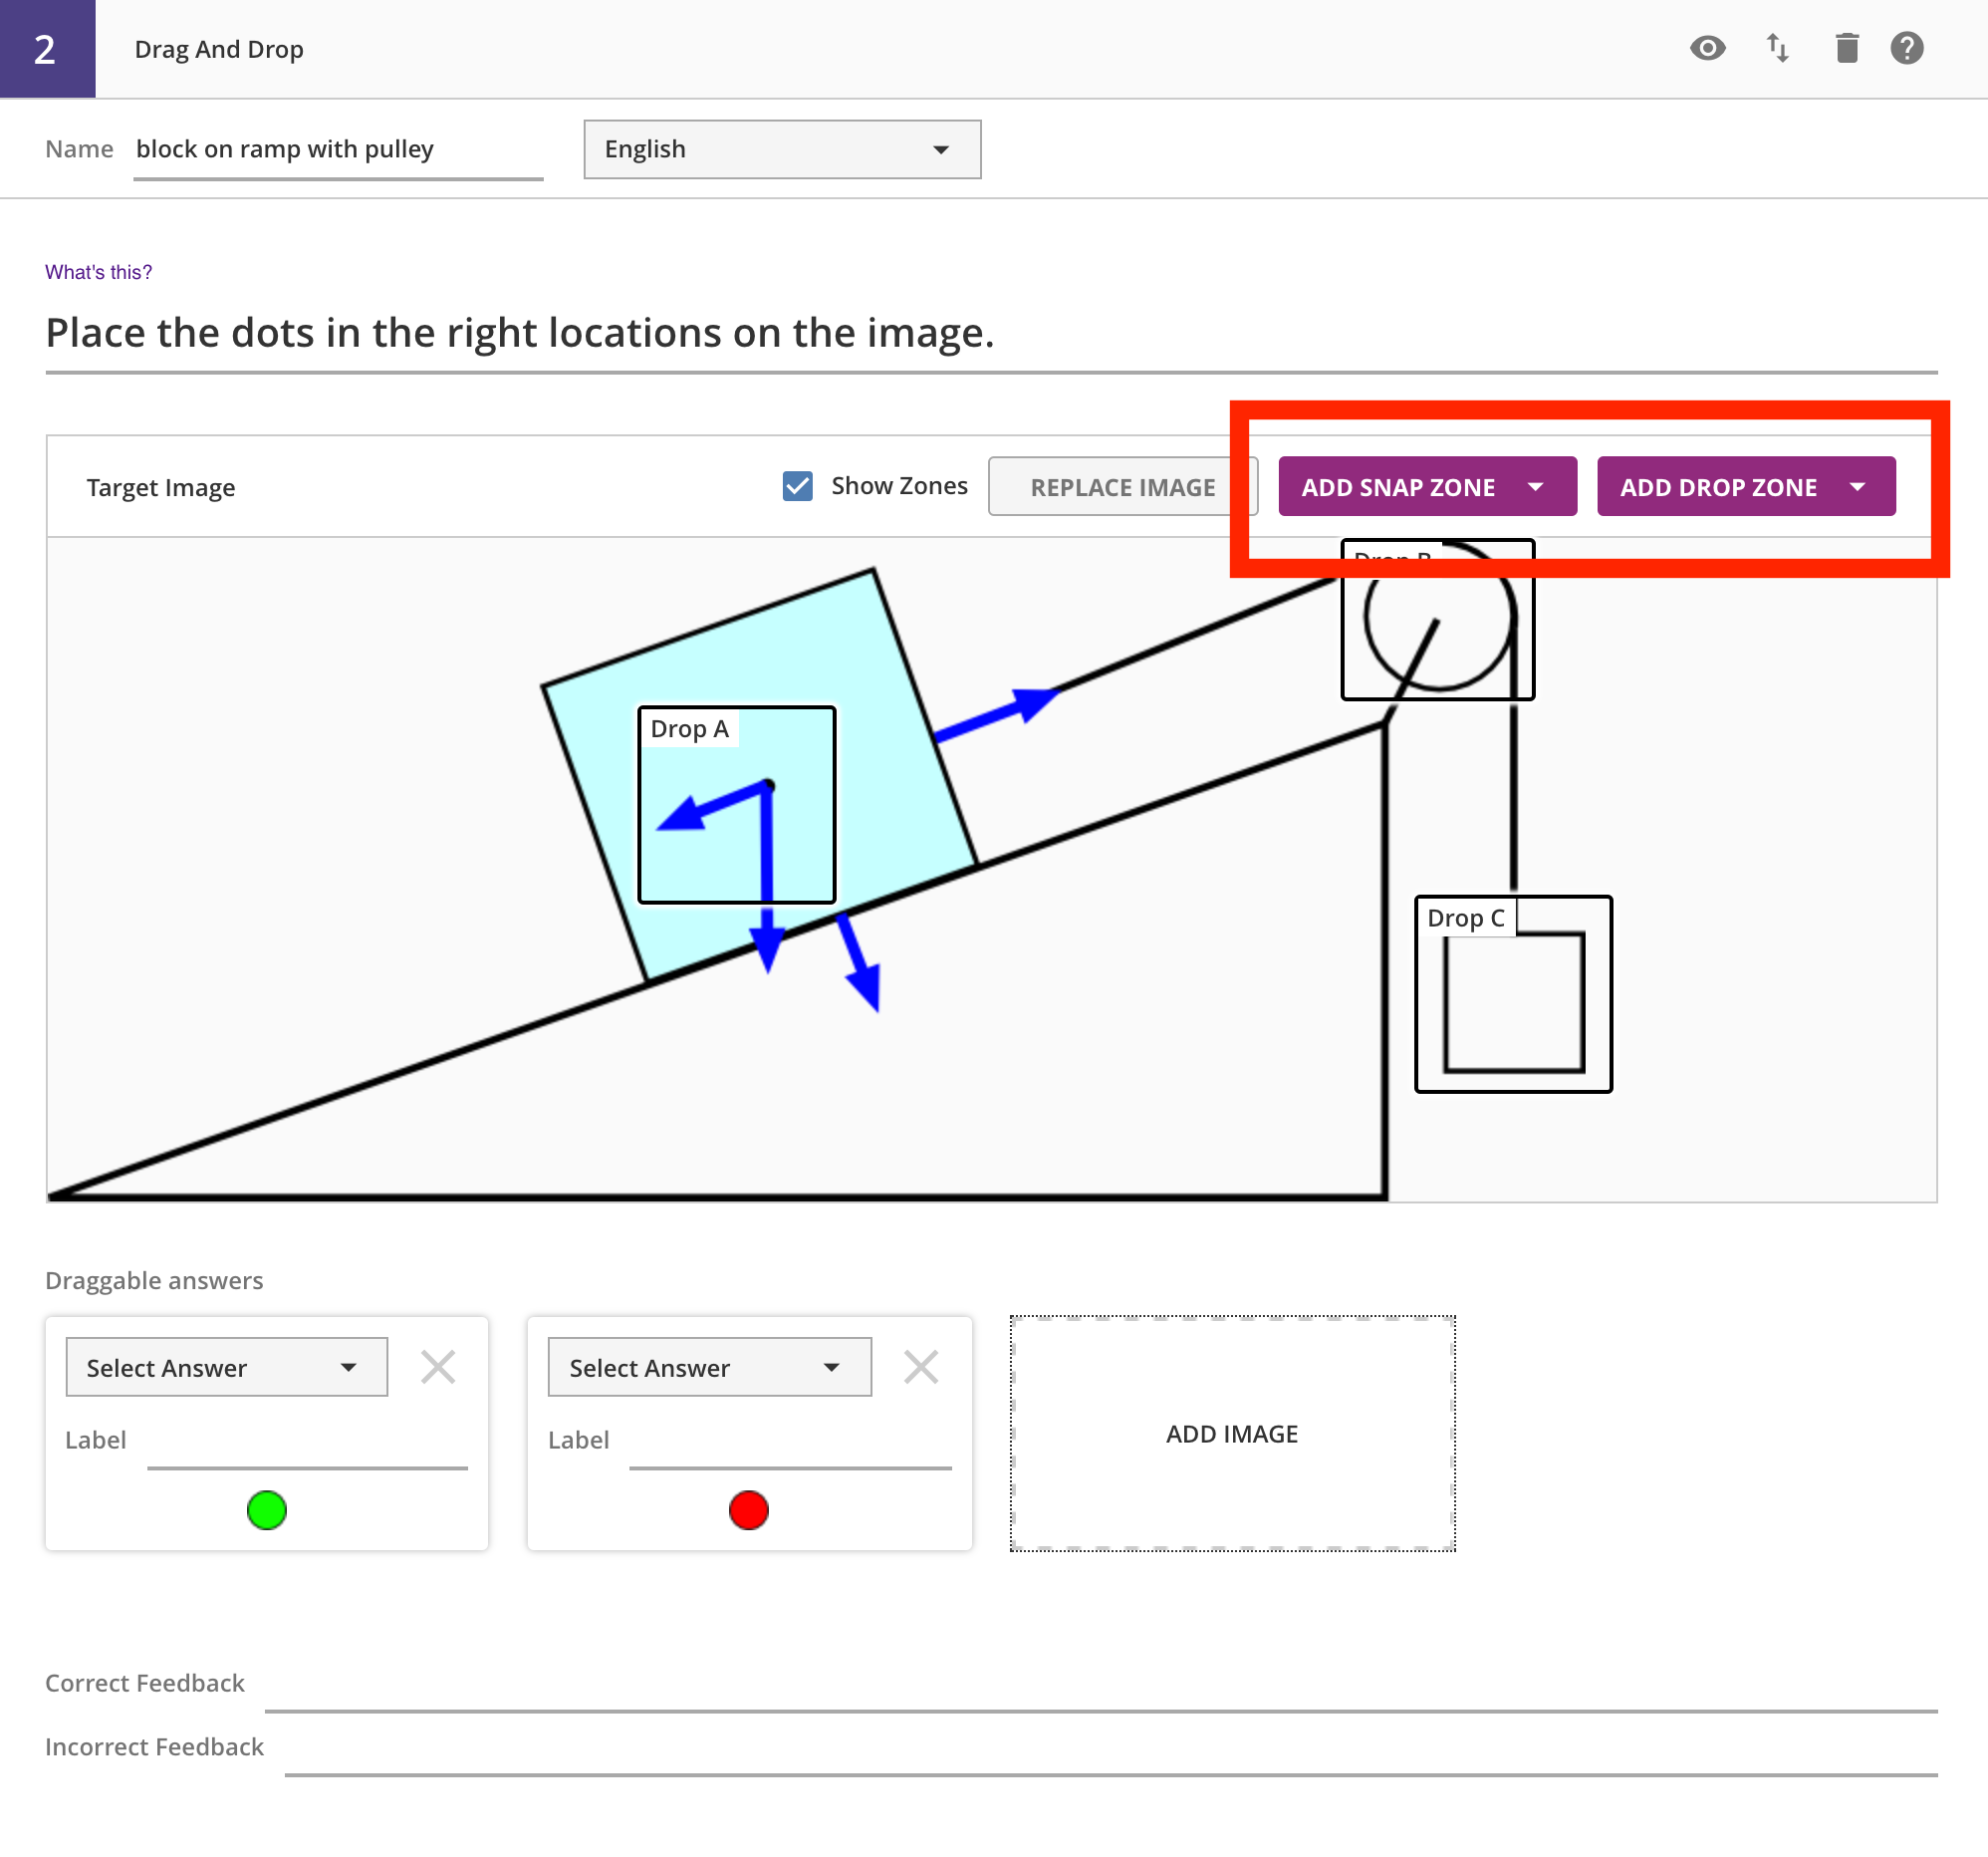Remove the red dot draggable answer
The width and height of the screenshot is (1988, 1857).
coord(921,1367)
